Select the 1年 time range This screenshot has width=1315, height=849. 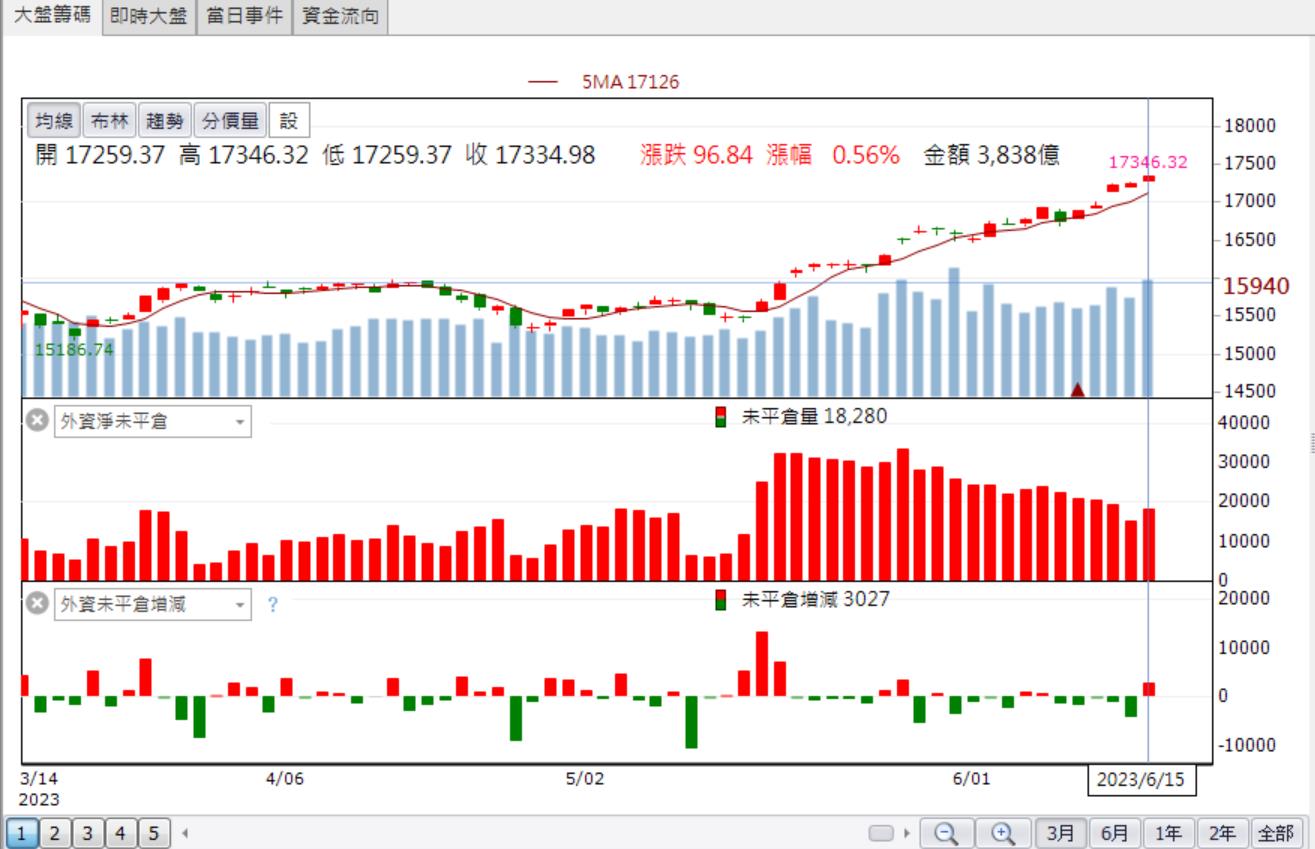[x=1169, y=832]
